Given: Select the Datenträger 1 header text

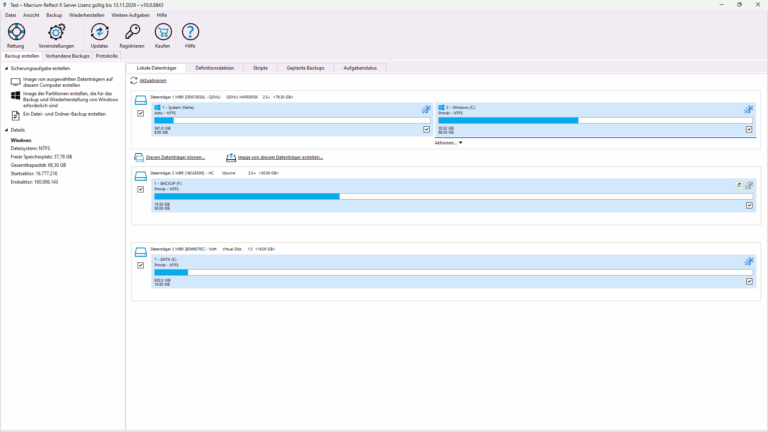Looking at the screenshot, I should [x=221, y=97].
